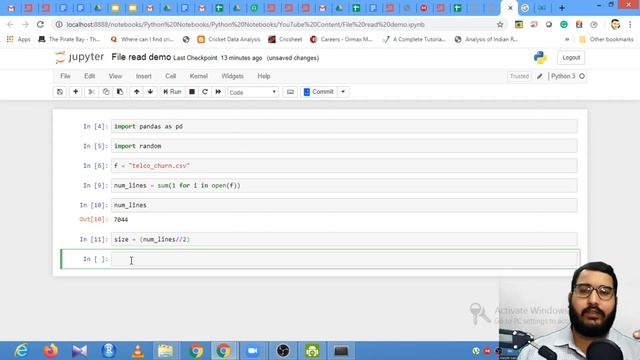
Task: Restart kernel and run all fast-forward icon
Action: pos(218,92)
